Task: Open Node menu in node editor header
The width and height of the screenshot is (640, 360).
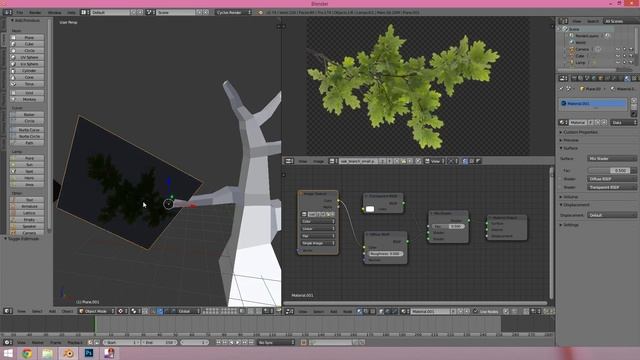Action: click(x=347, y=311)
